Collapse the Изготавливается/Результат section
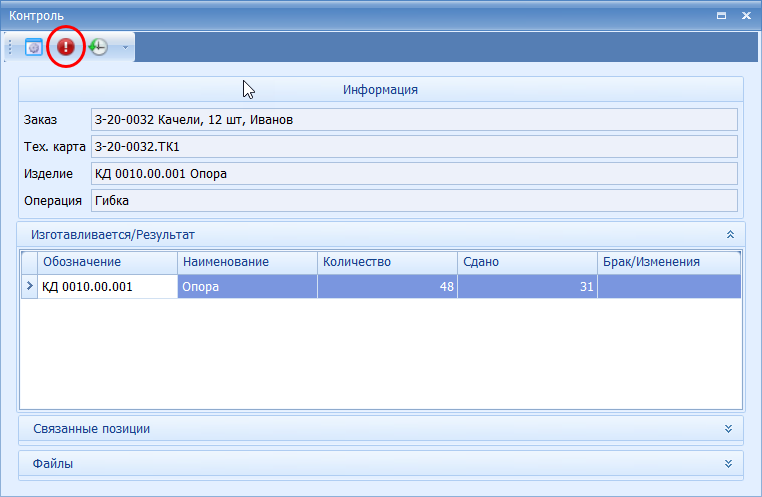 pyautogui.click(x=730, y=234)
